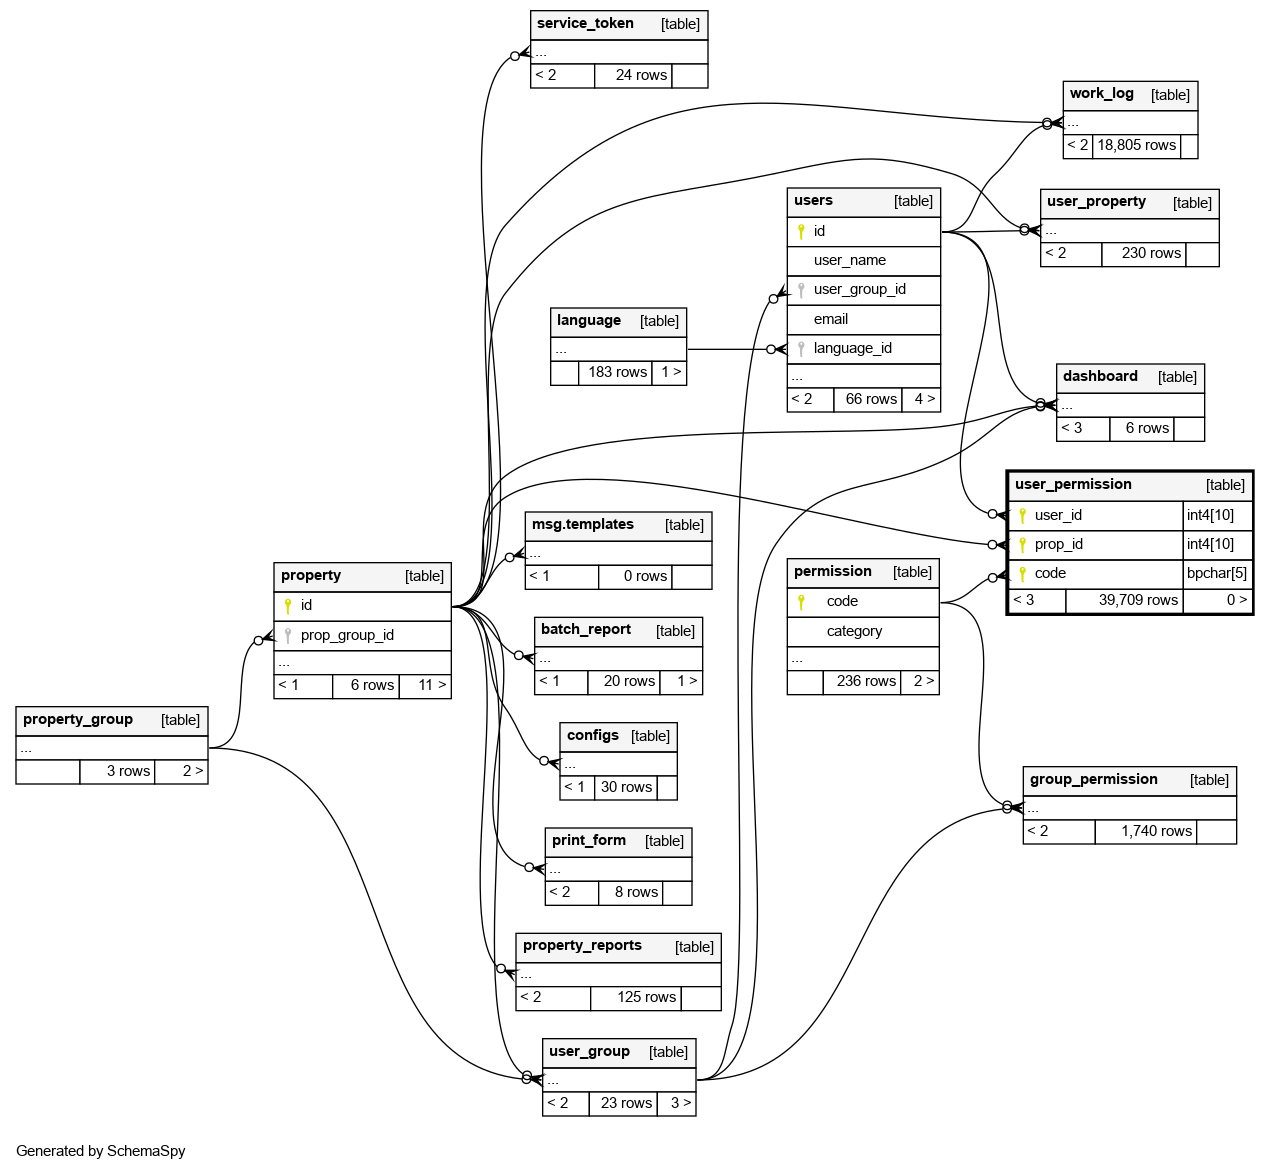Click the yellow key icon beside user_permission prop_id
Viewport: 1271px width, 1171px height.
1022,544
